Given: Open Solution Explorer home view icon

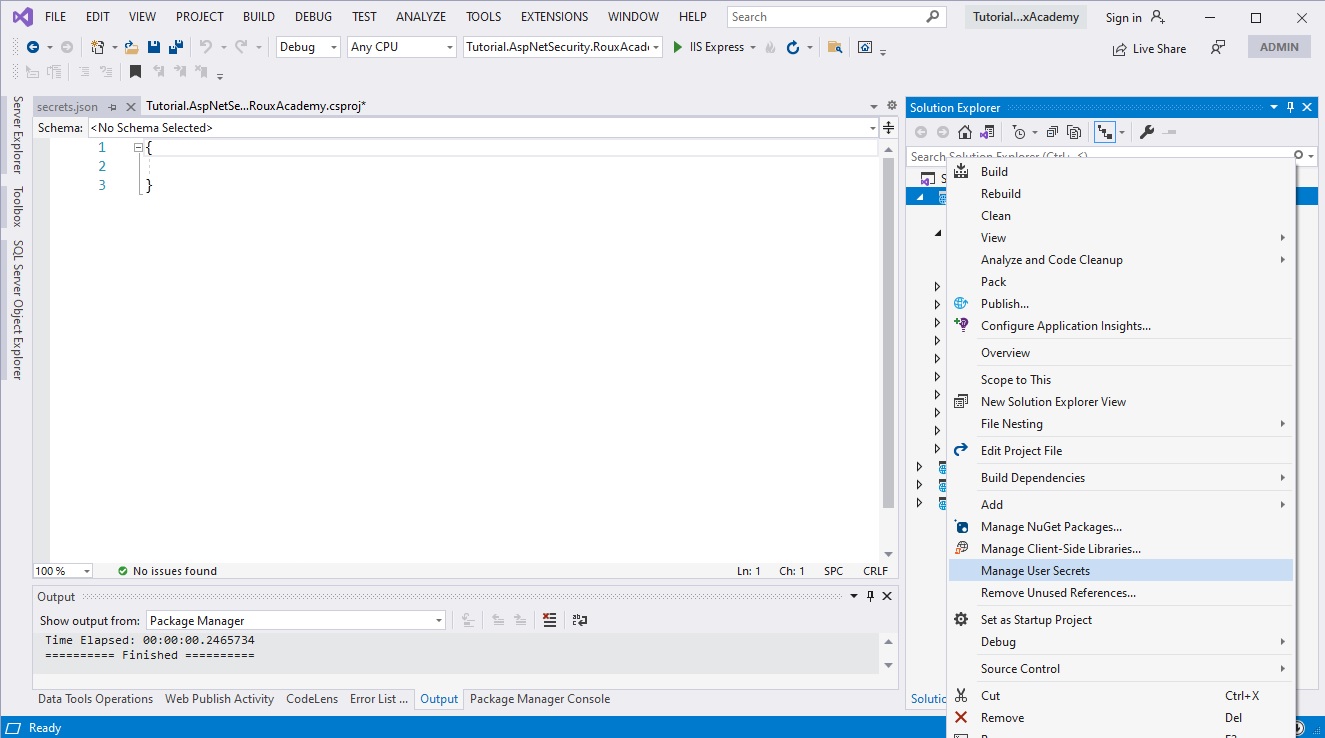Looking at the screenshot, I should point(963,131).
